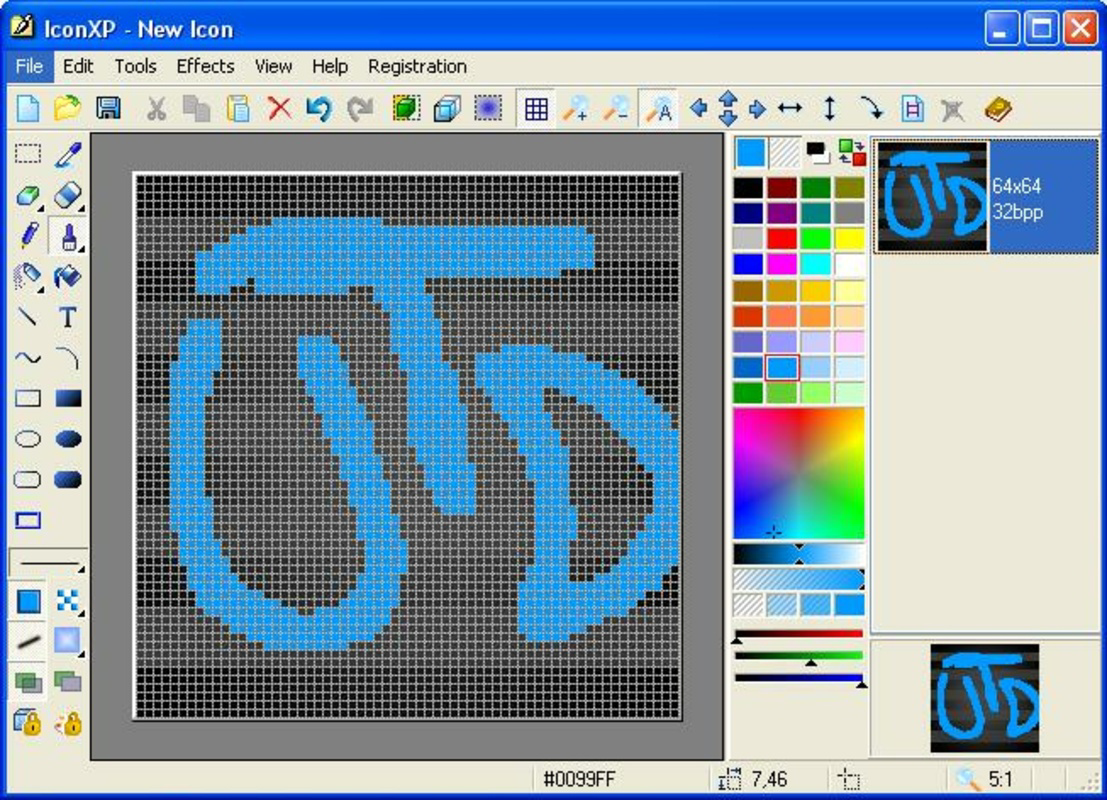Viewport: 1107px width, 800px height.
Task: Select the pencil tool
Action: (28, 235)
